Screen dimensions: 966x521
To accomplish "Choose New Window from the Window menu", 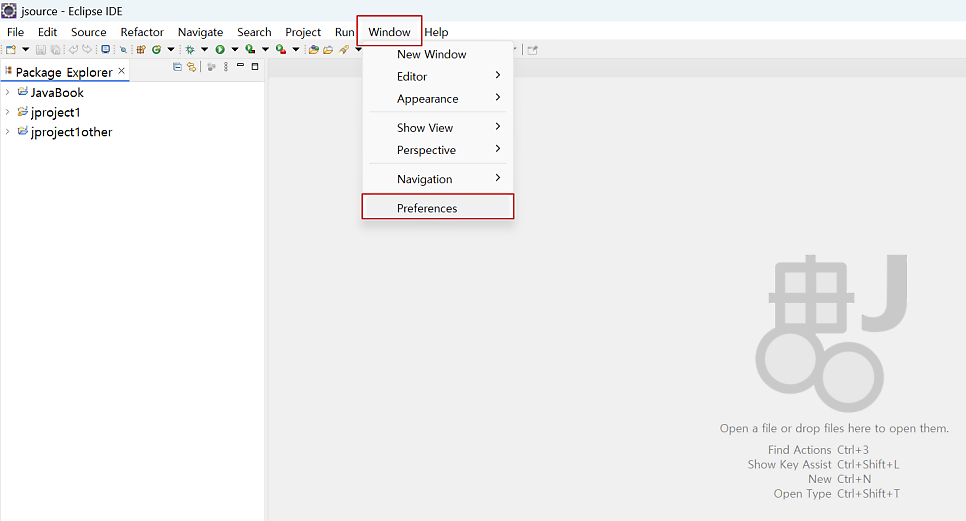I will [x=437, y=54].
